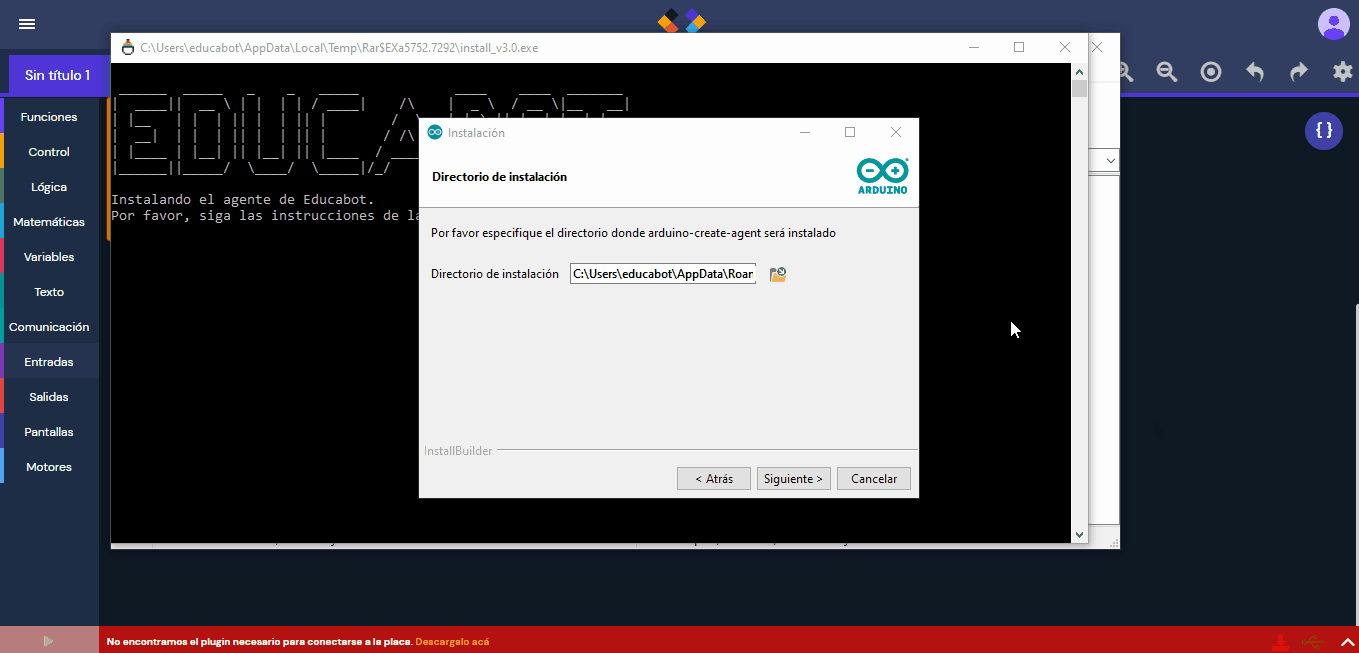
Task: Undo the last block action
Action: click(x=1255, y=72)
